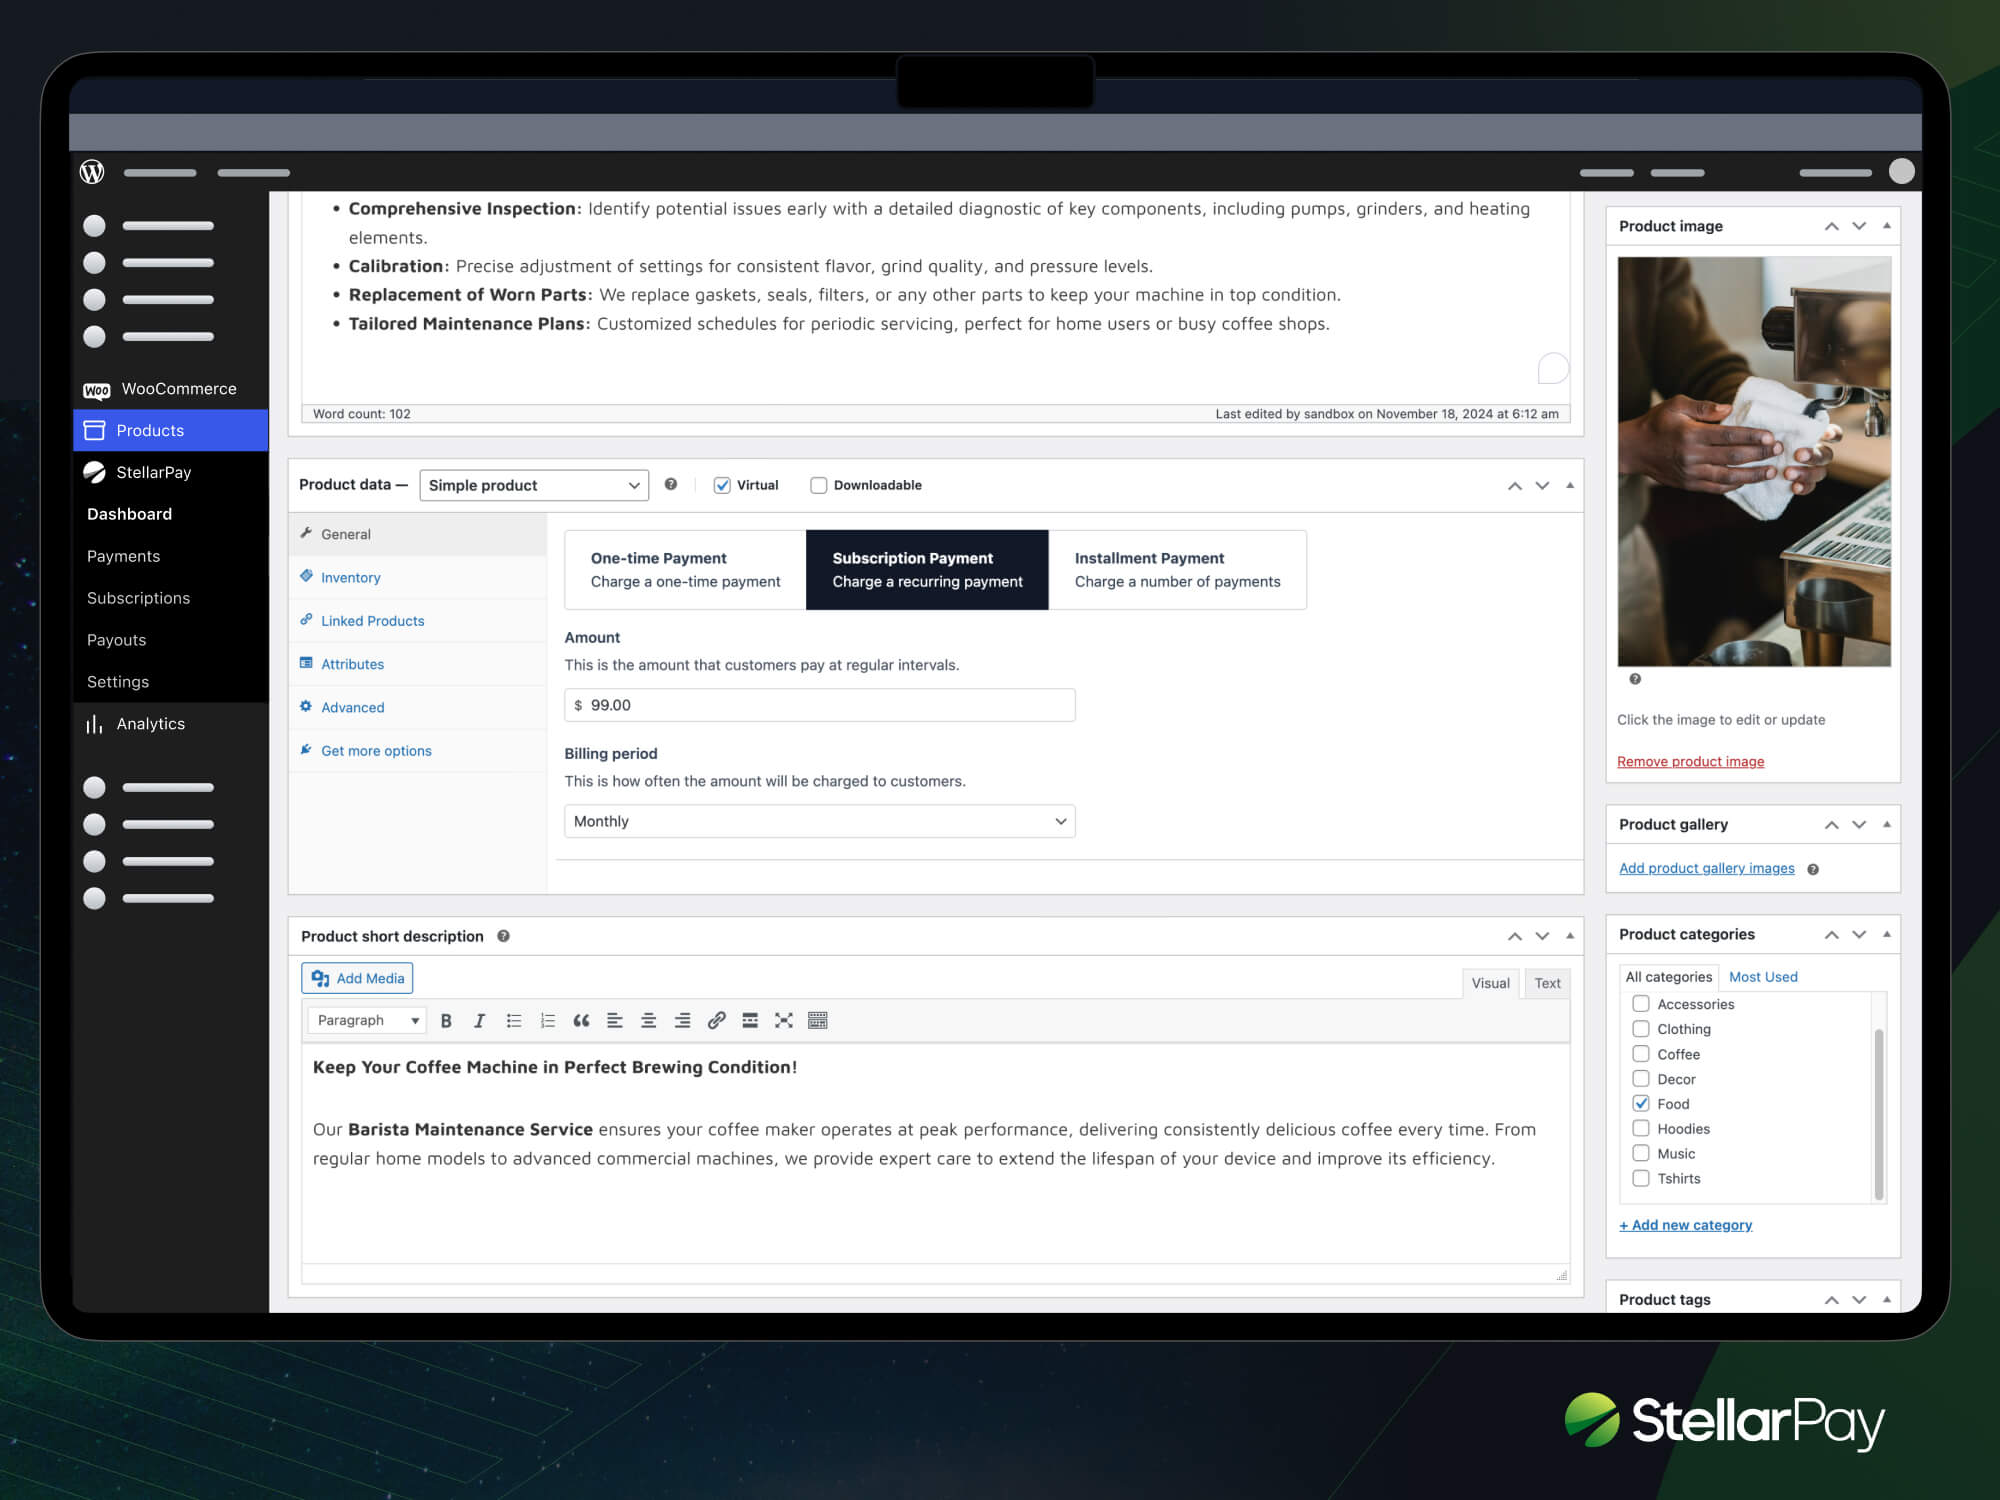Check the Accessories category
Image resolution: width=2000 pixels, height=1500 pixels.
pyautogui.click(x=1641, y=1004)
